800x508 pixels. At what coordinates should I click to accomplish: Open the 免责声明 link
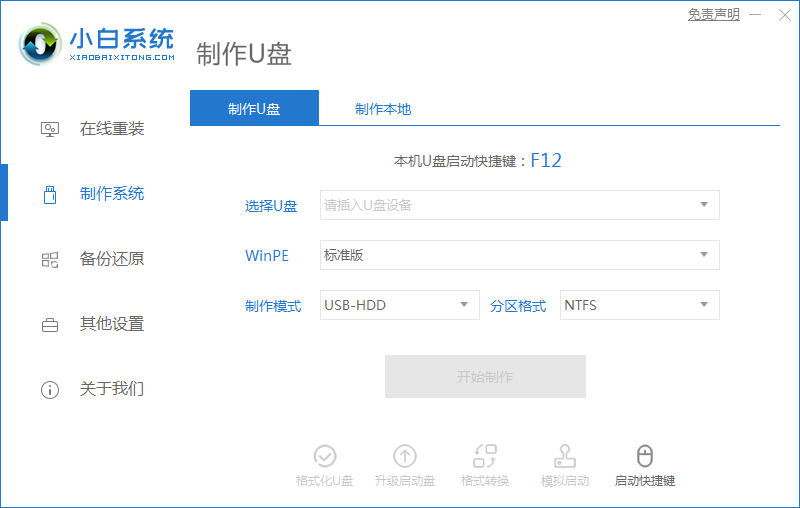pos(713,14)
